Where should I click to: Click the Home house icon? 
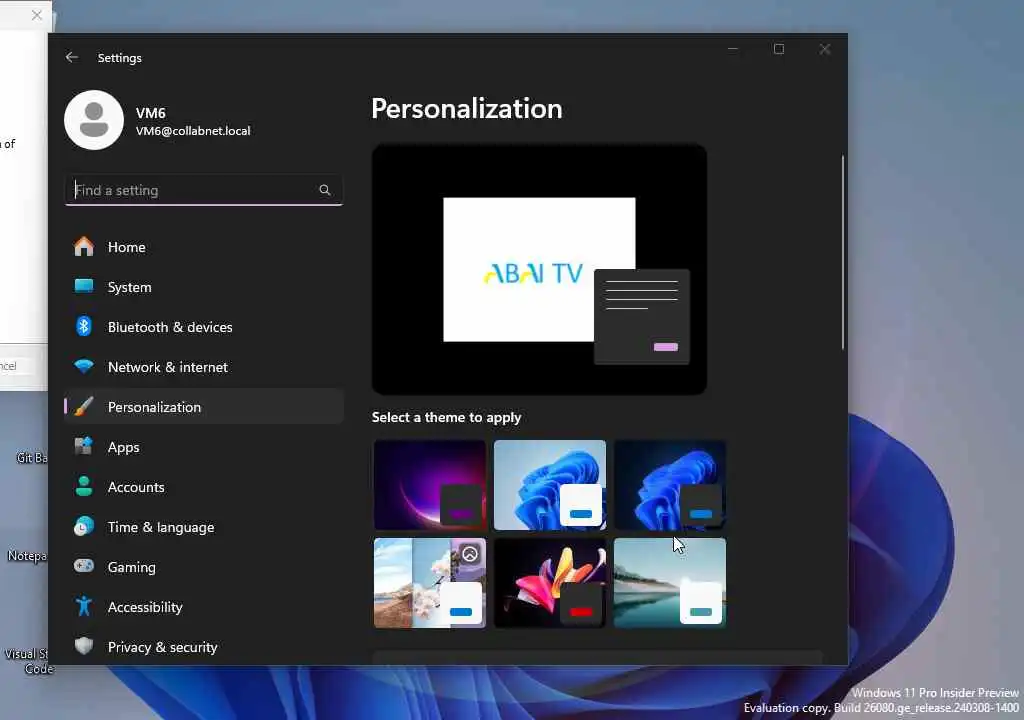click(x=84, y=247)
